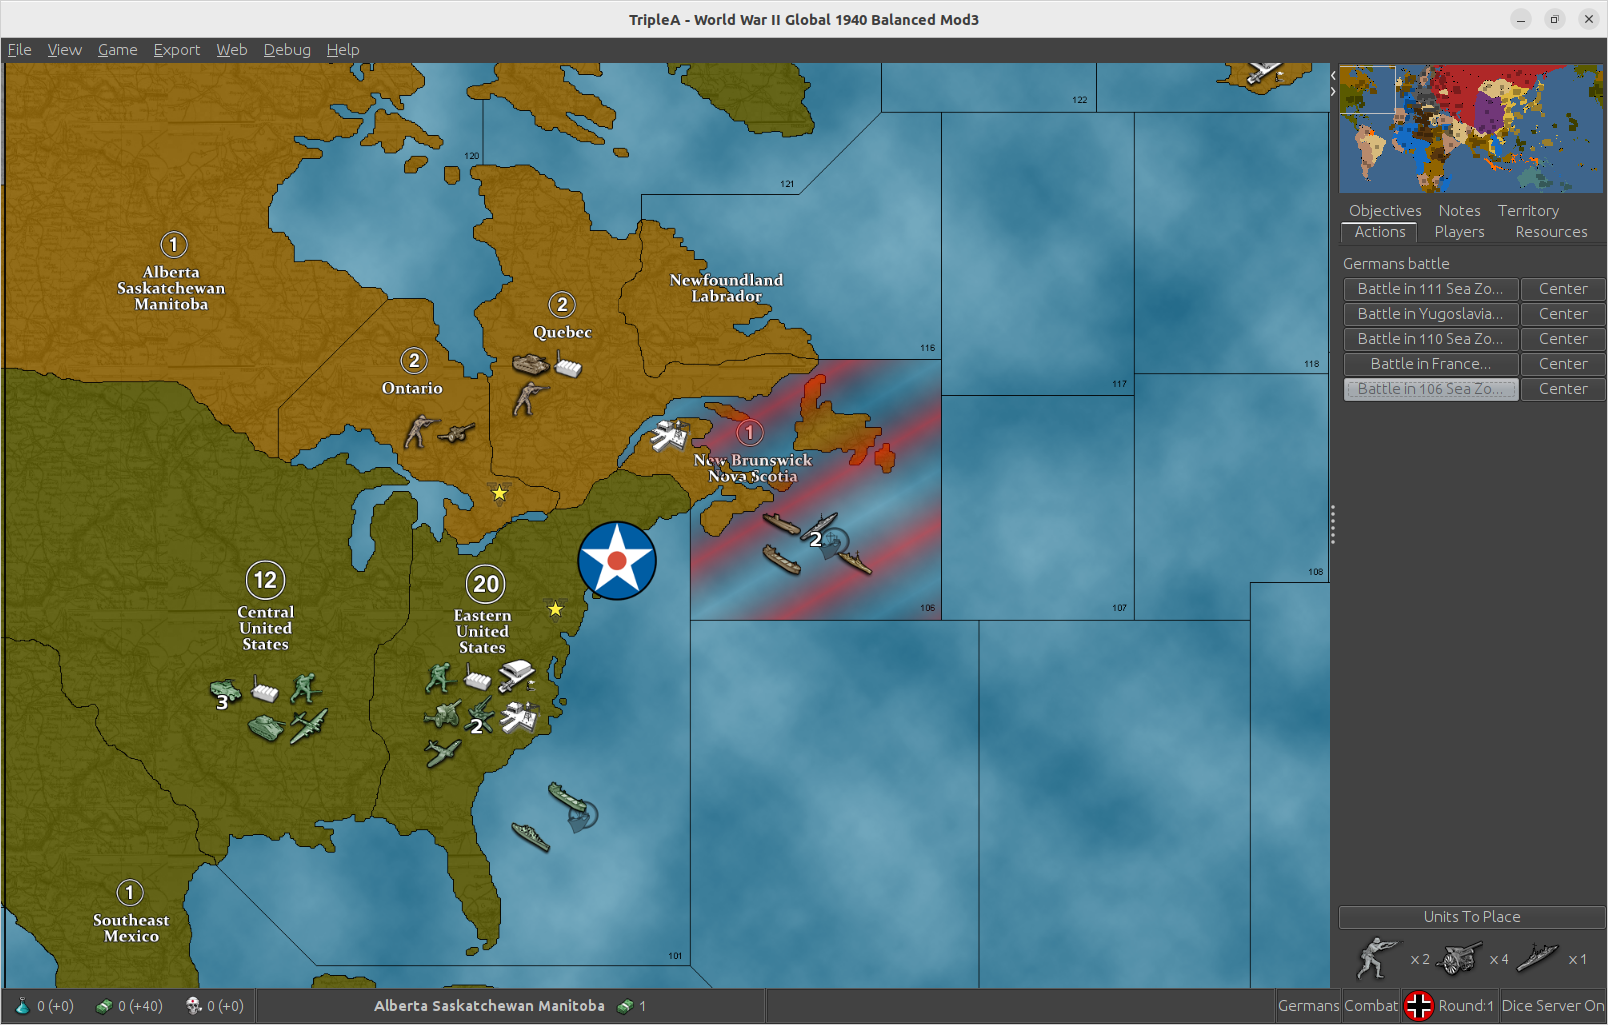Viewport: 1608px width, 1025px height.
Task: Click the German cross flag in status bar
Action: click(1418, 1006)
